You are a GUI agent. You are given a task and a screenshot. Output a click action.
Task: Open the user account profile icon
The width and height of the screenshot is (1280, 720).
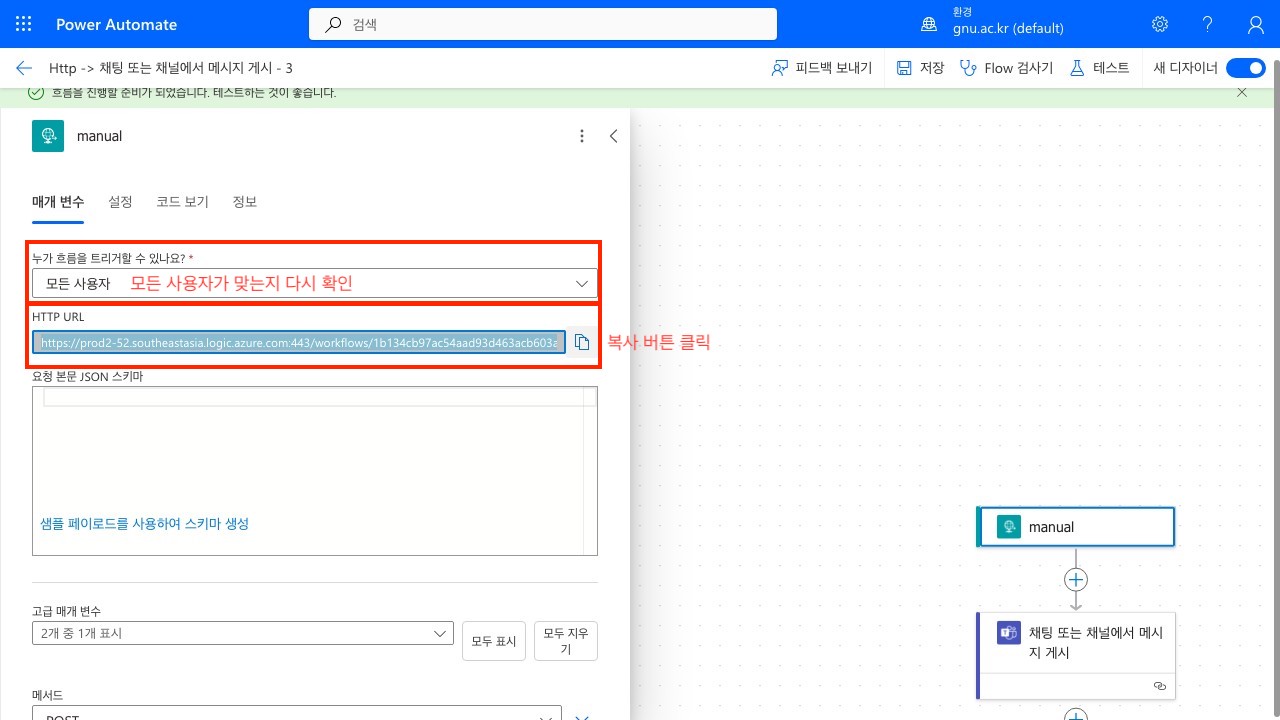tap(1256, 24)
